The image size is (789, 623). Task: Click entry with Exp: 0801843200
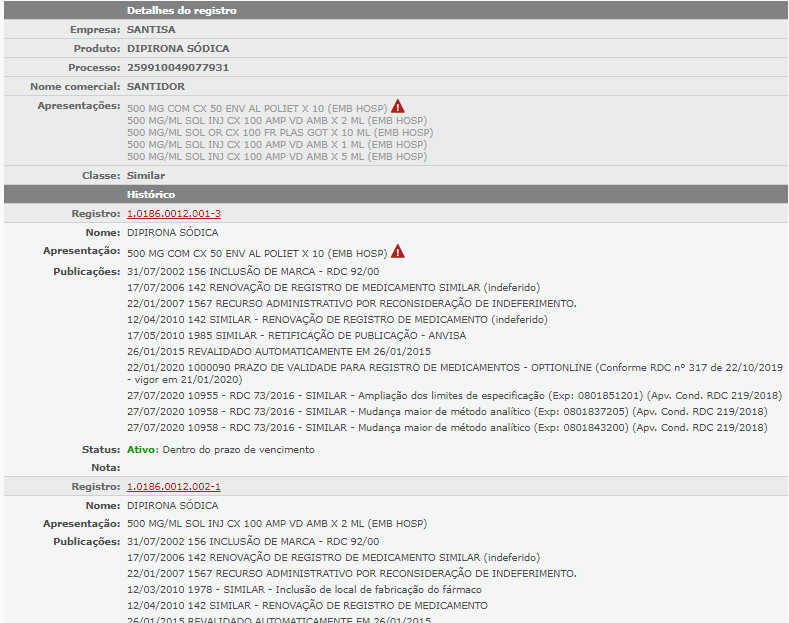coord(447,428)
